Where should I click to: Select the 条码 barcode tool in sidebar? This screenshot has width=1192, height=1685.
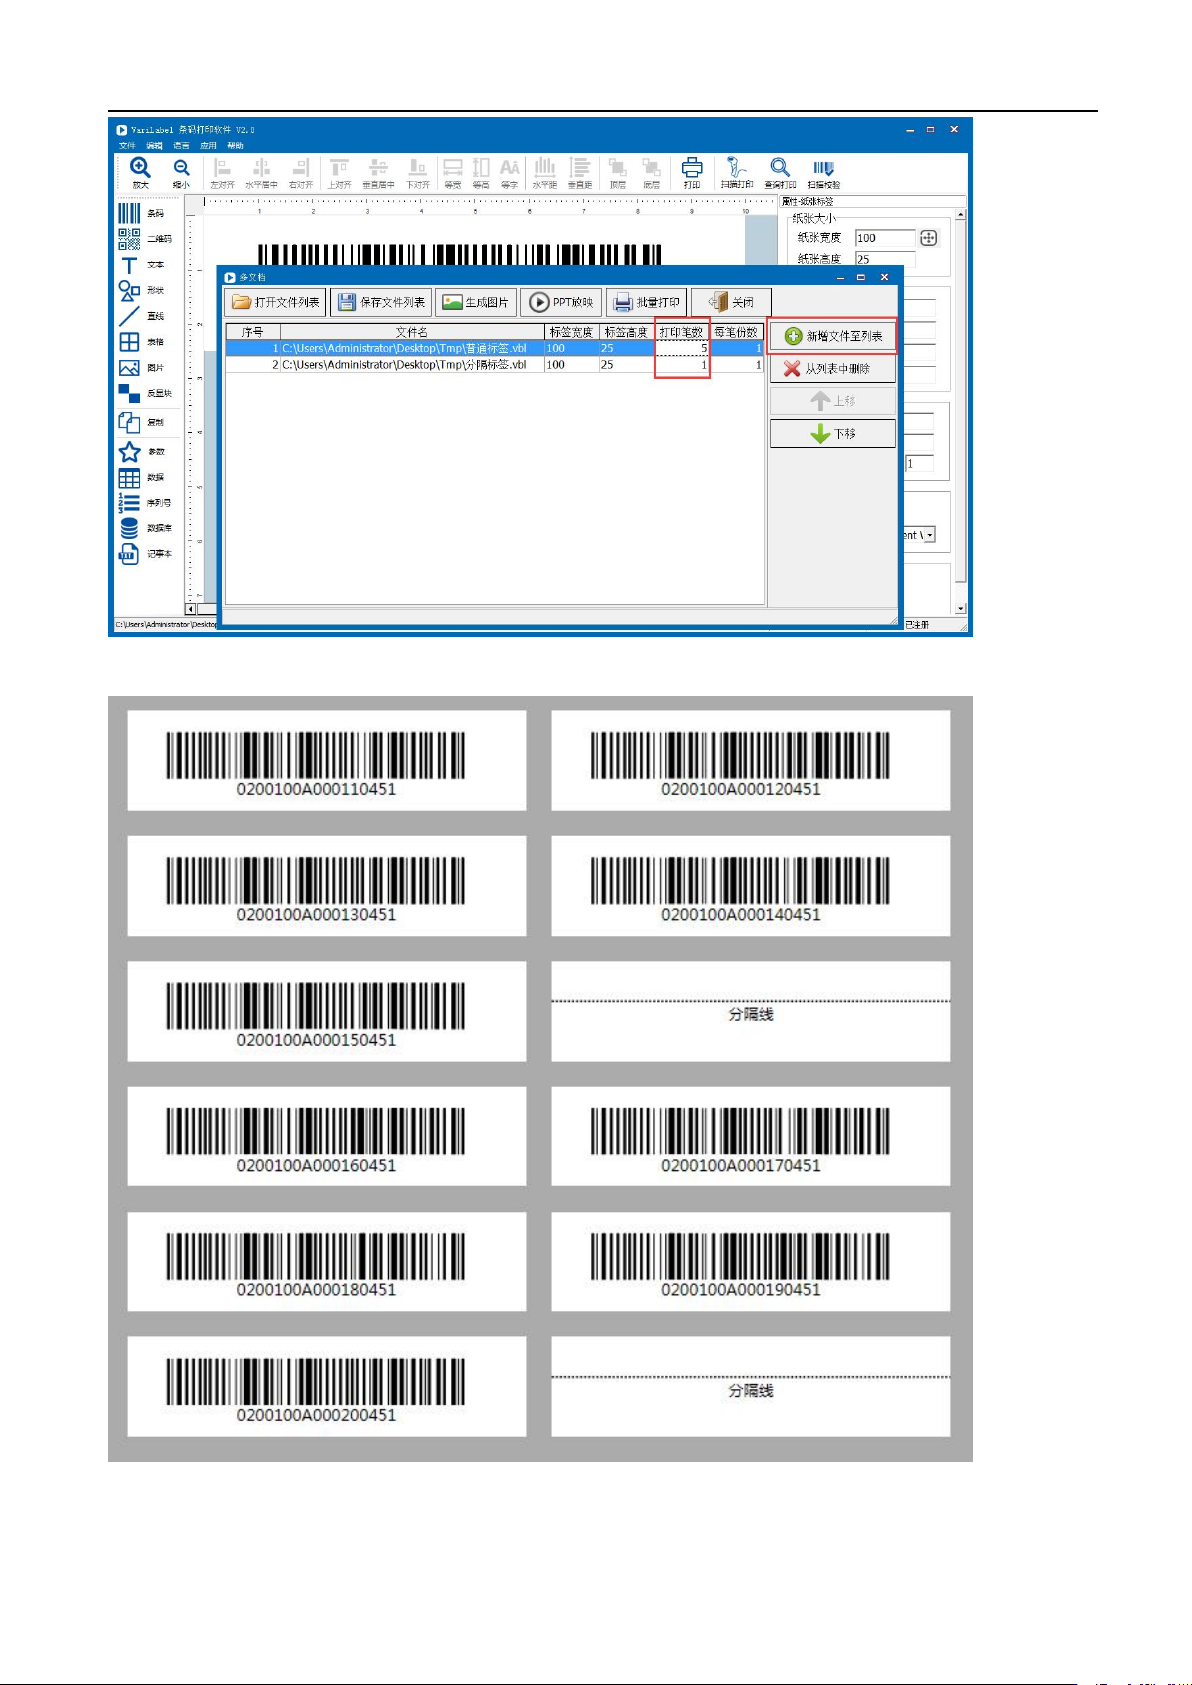click(x=129, y=213)
